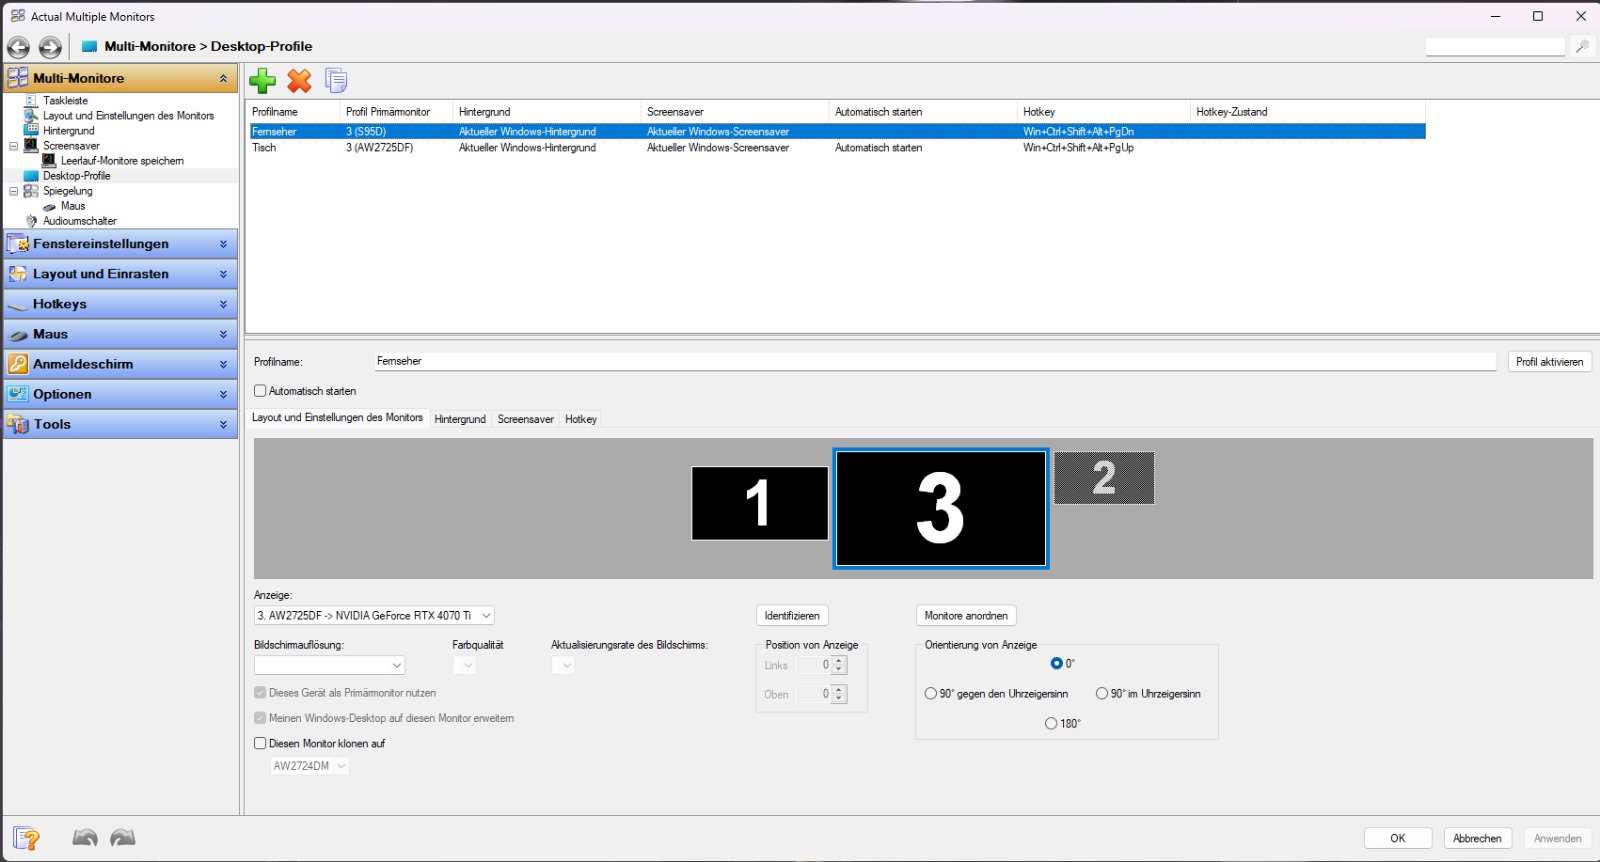This screenshot has height=862, width=1600.
Task: Switch to the Screensaver tab
Action: (525, 419)
